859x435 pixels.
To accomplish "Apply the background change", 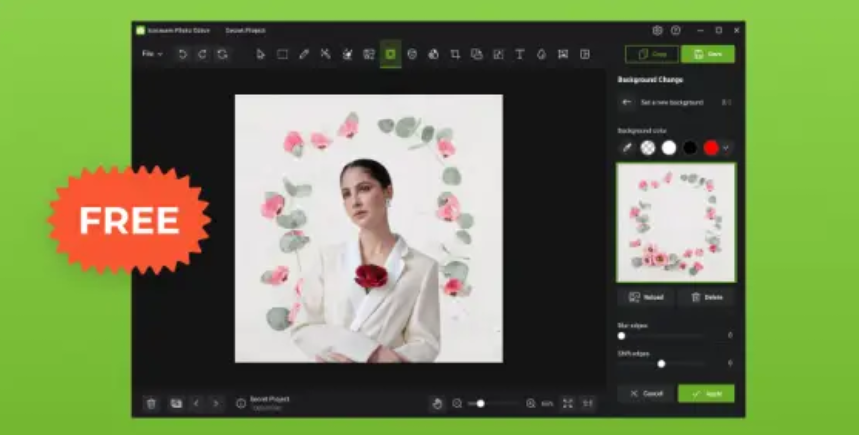I will [706, 393].
